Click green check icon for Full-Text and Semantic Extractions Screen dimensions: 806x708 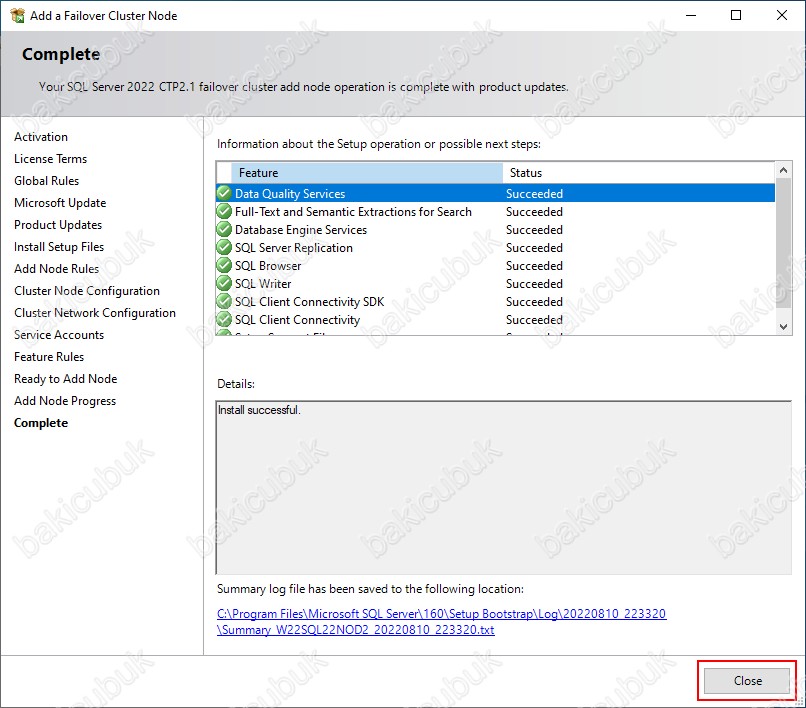pyautogui.click(x=224, y=211)
